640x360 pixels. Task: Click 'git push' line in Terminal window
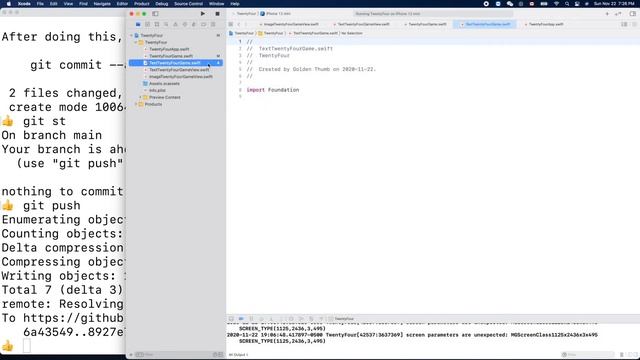(x=51, y=206)
